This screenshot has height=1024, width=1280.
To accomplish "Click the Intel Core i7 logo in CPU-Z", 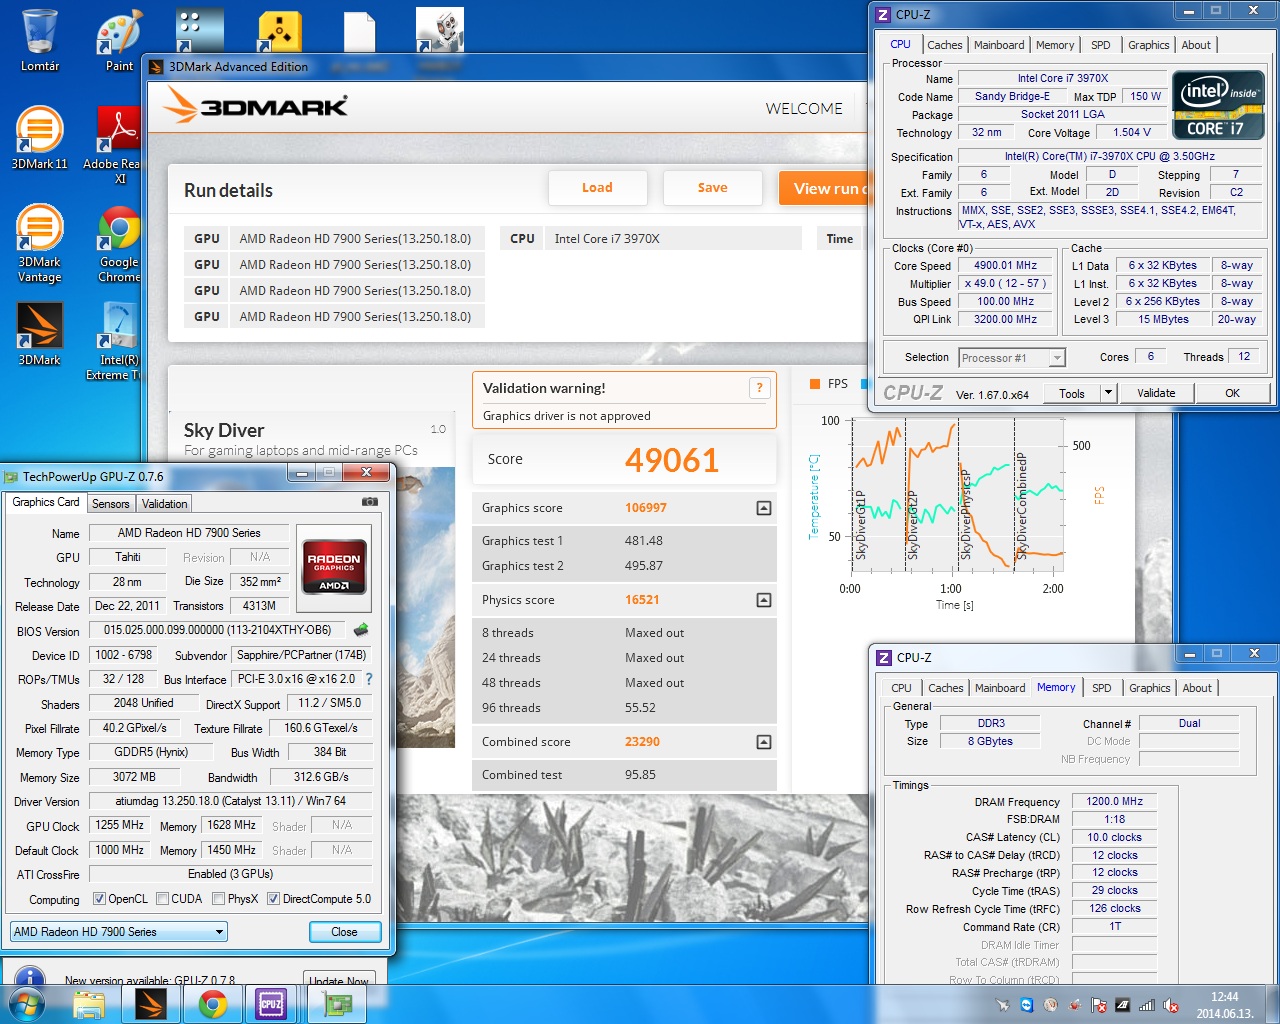I will [x=1218, y=105].
